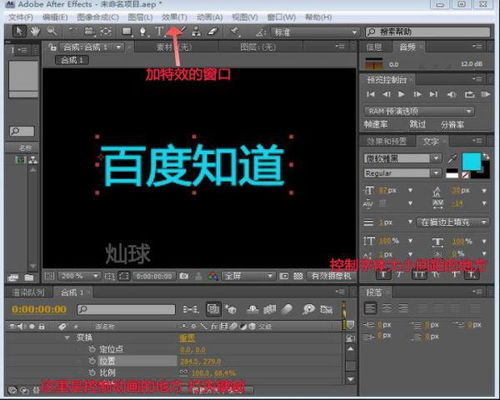This screenshot has width=500, height=400.
Task: Open the show channel RGB icon
Action: (213, 276)
